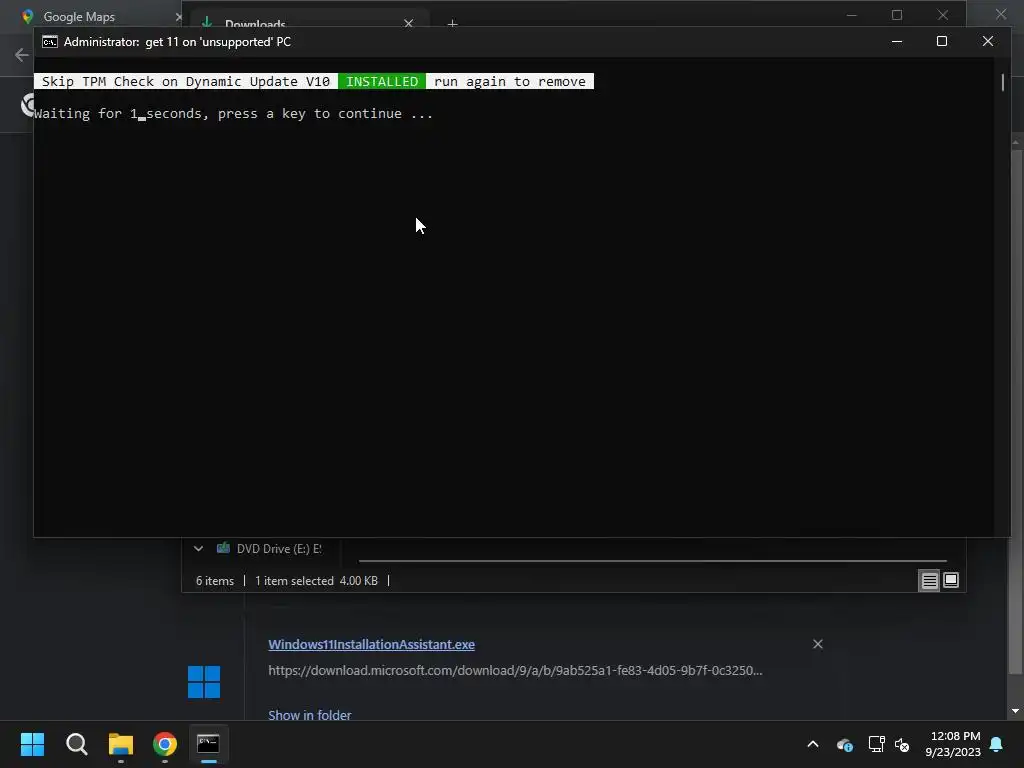Open File Explorer from taskbar
Image resolution: width=1024 pixels, height=768 pixels.
[x=121, y=744]
